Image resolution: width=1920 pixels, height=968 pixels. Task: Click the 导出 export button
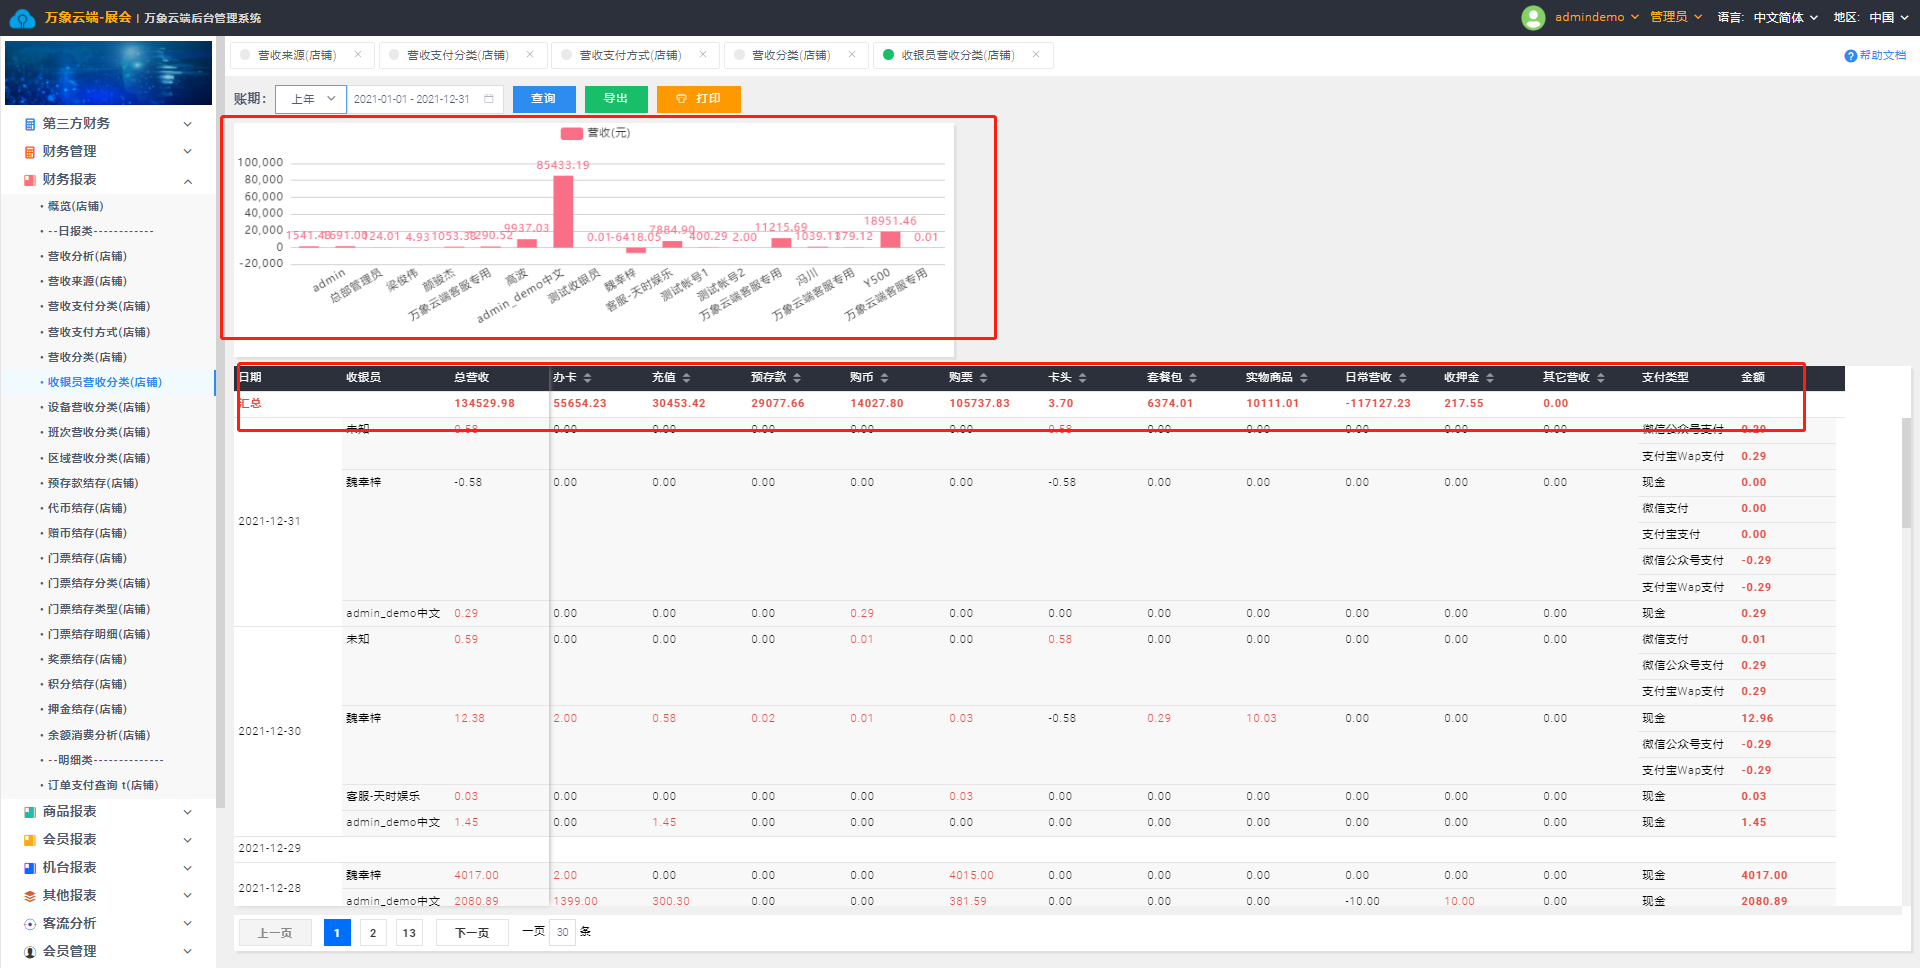[x=616, y=99]
